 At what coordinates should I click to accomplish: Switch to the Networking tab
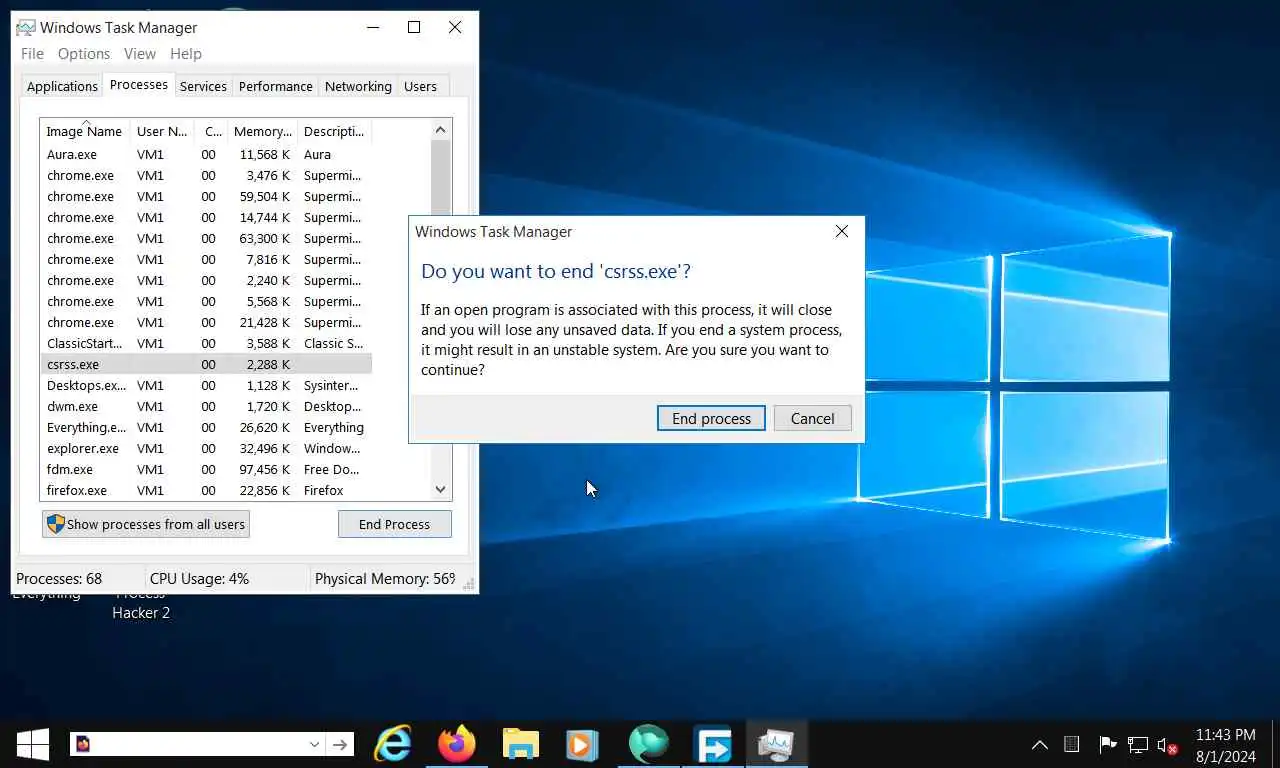tap(358, 86)
